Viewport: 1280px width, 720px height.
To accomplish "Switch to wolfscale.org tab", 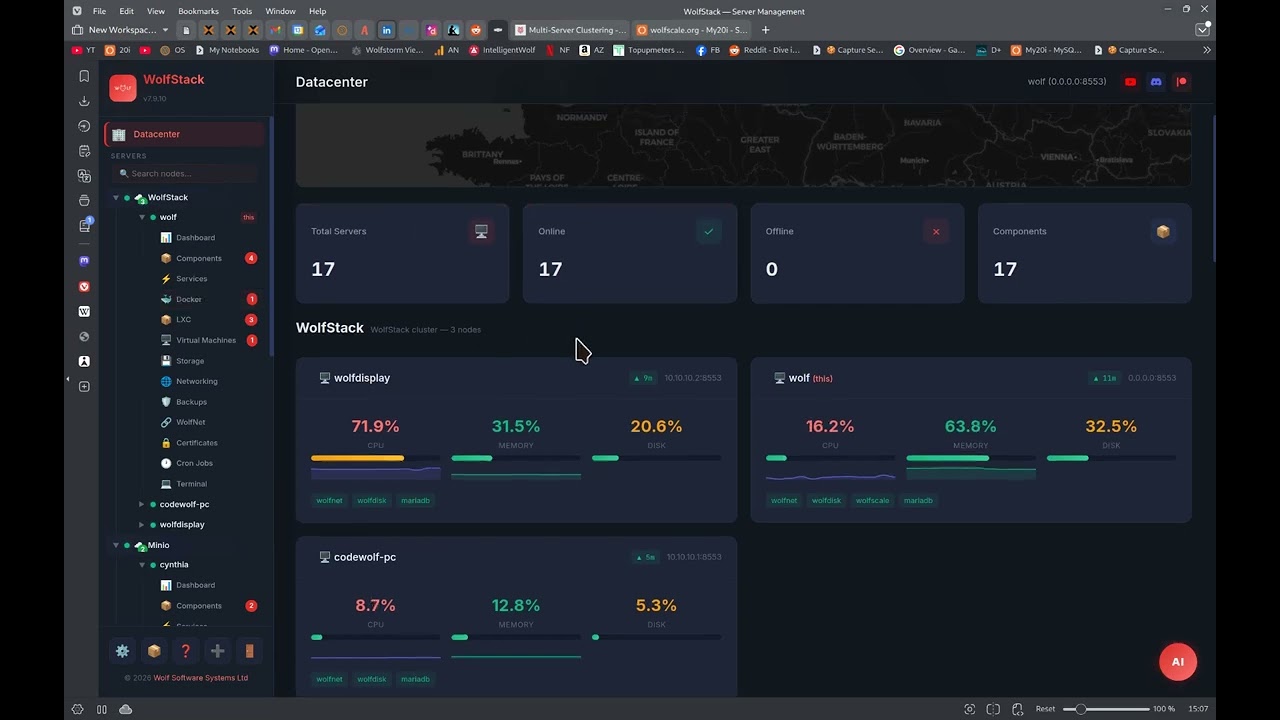I will [692, 30].
